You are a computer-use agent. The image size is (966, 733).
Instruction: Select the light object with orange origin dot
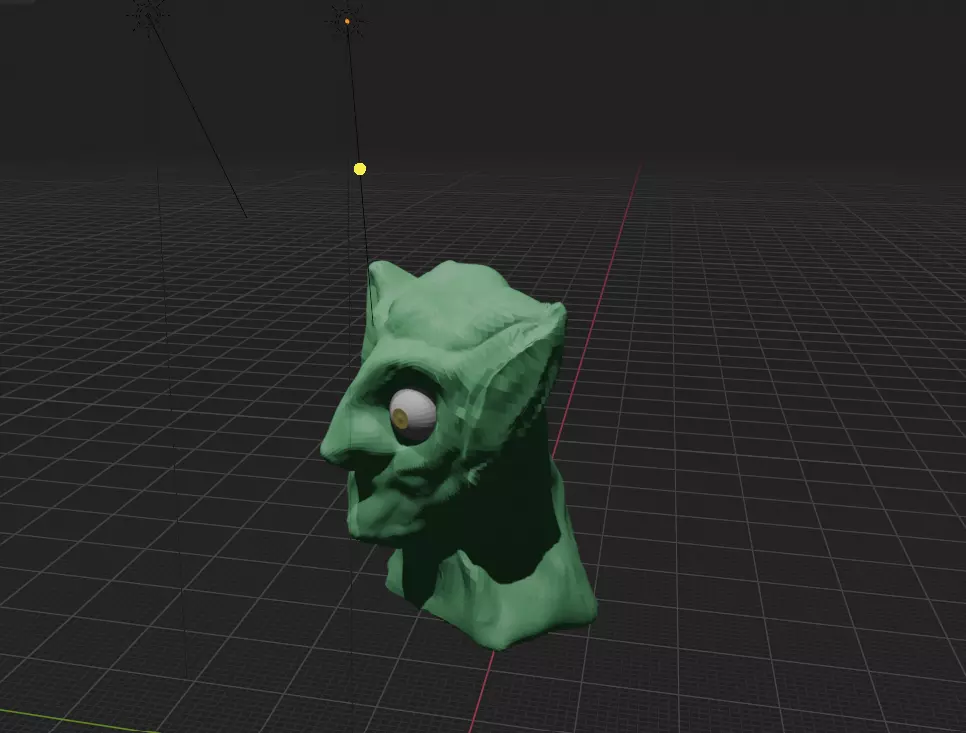pos(347,22)
